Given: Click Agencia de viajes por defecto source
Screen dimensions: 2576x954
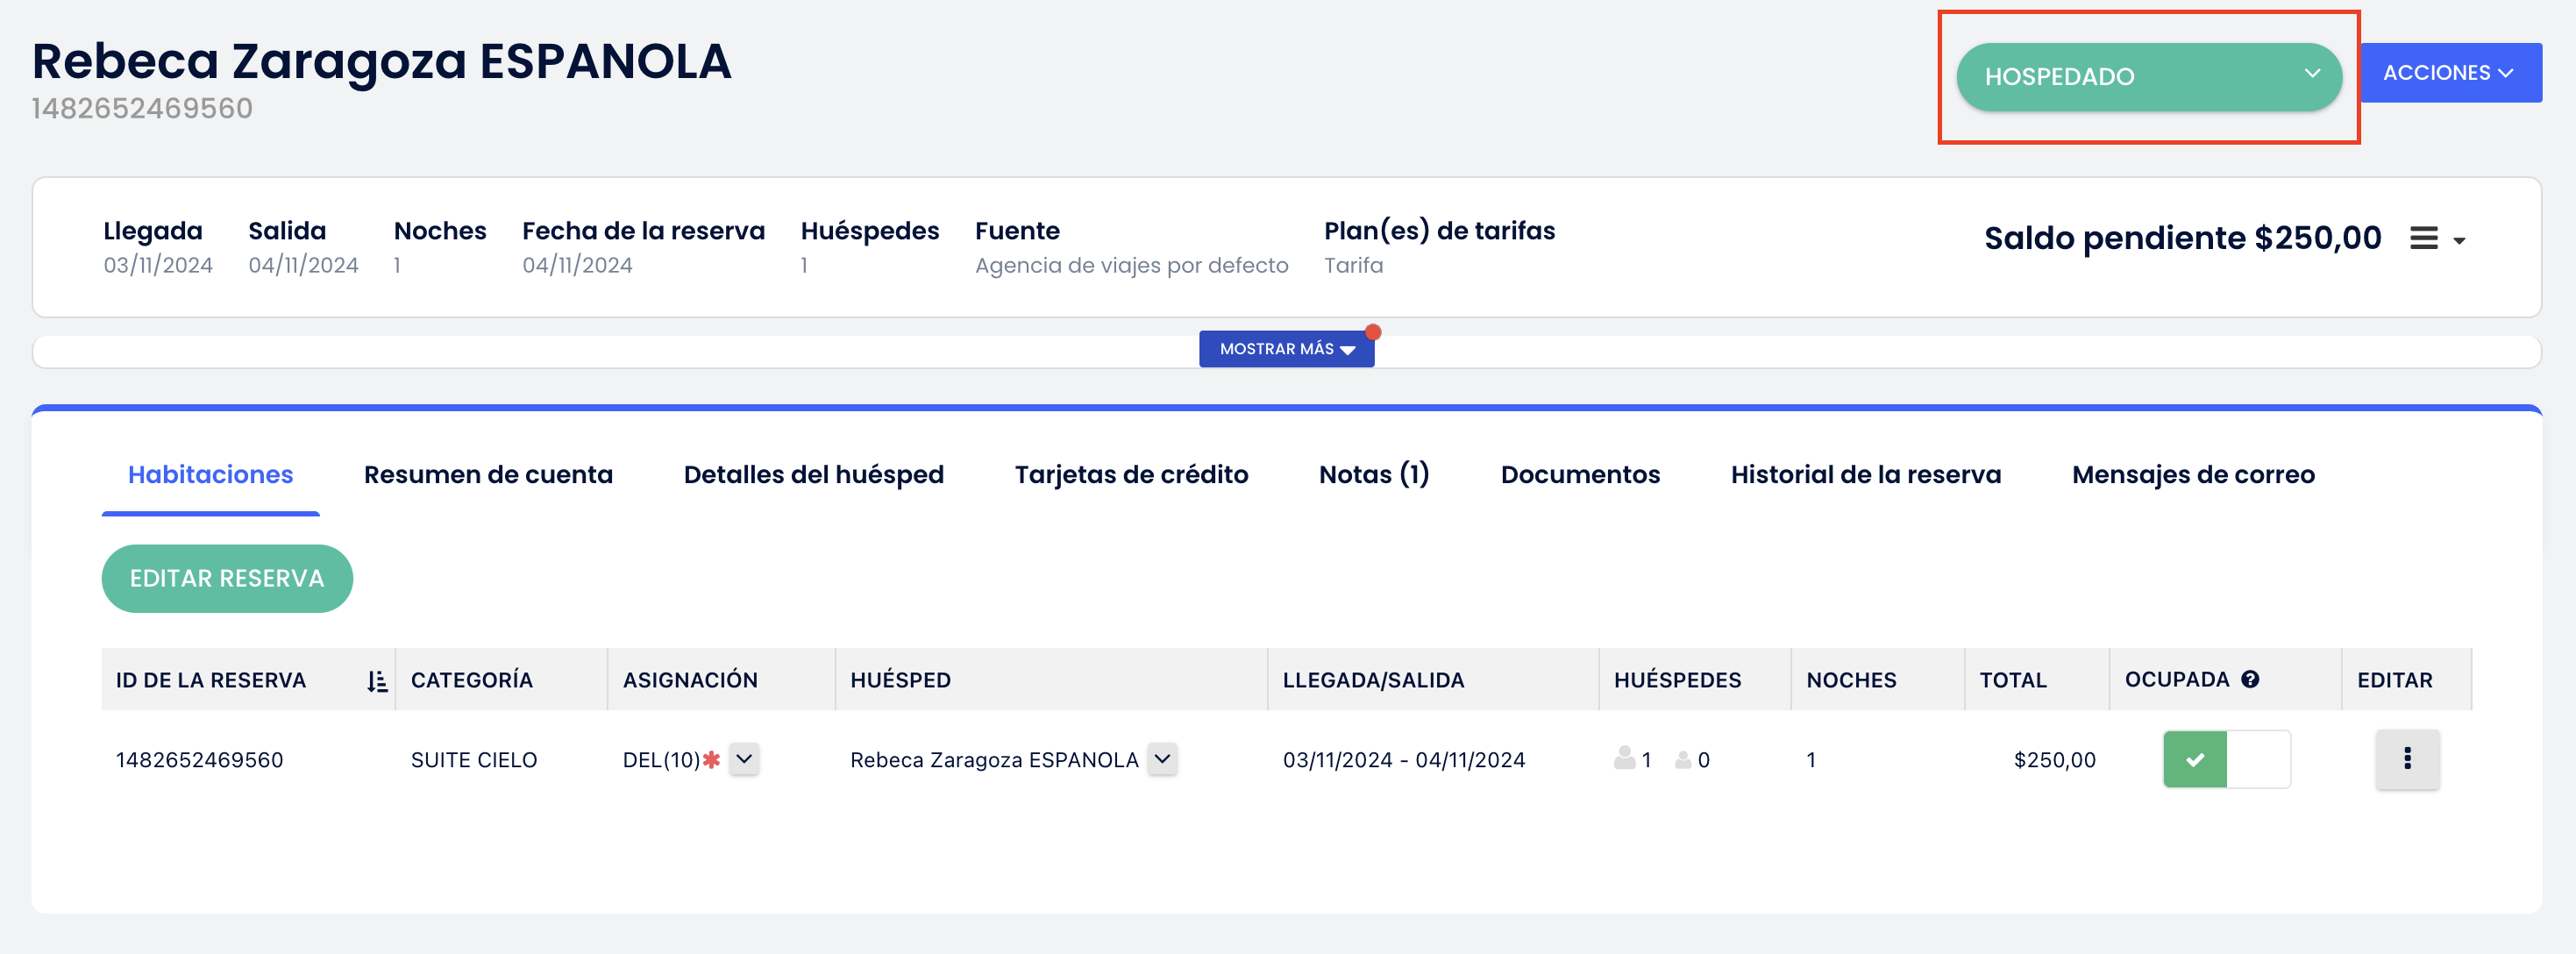Looking at the screenshot, I should (1131, 265).
